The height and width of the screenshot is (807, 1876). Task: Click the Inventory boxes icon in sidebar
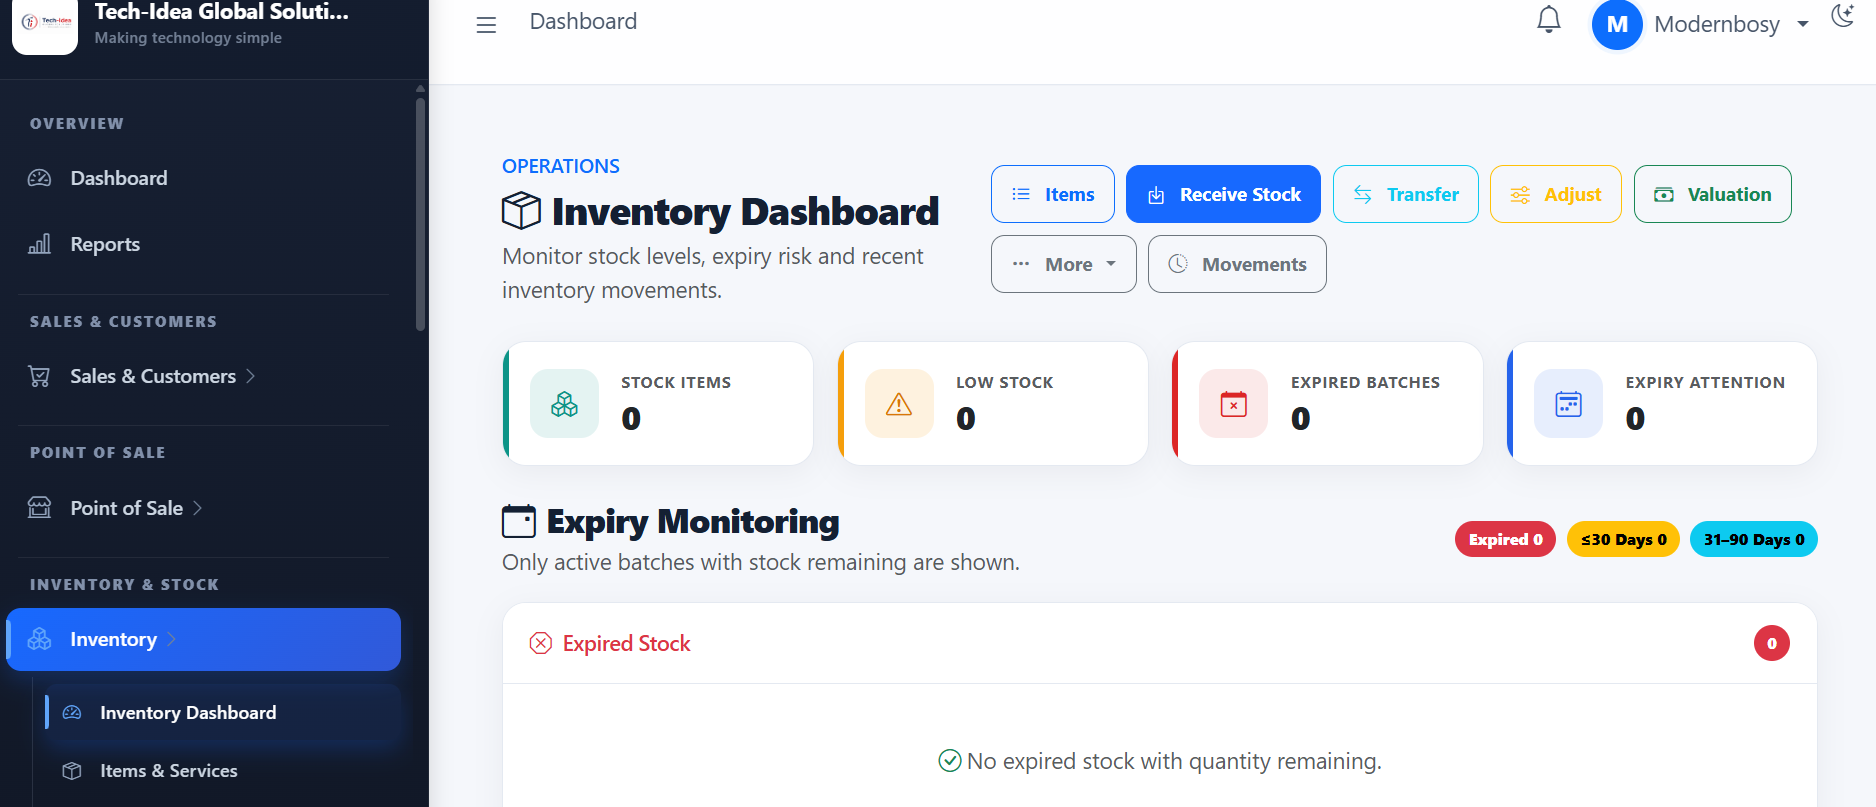pyautogui.click(x=39, y=639)
